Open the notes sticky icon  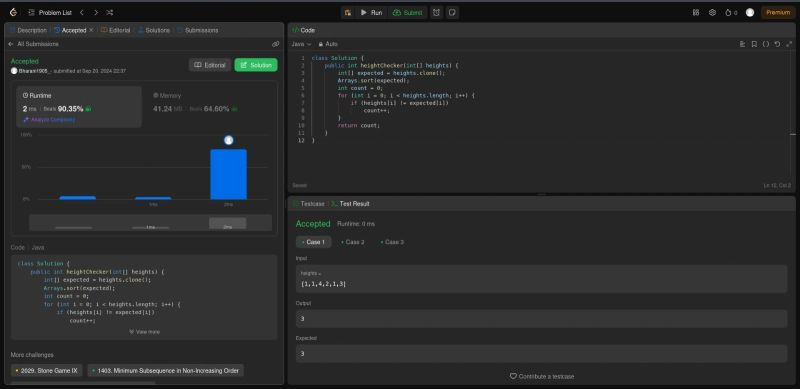pyautogui.click(x=452, y=12)
